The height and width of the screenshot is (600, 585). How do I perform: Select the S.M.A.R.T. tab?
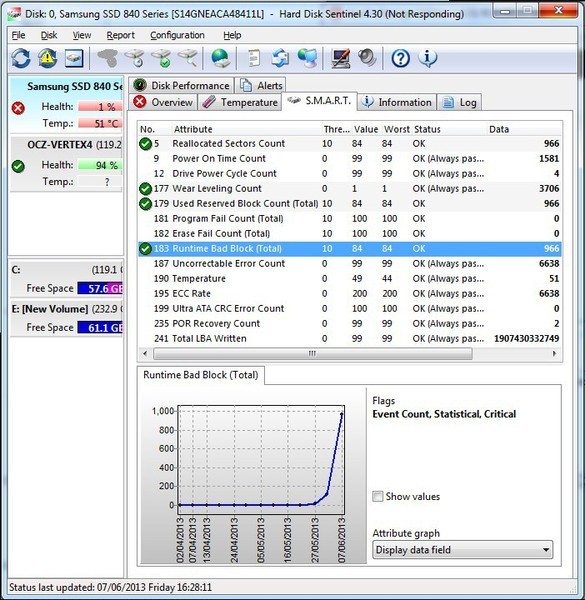point(319,101)
